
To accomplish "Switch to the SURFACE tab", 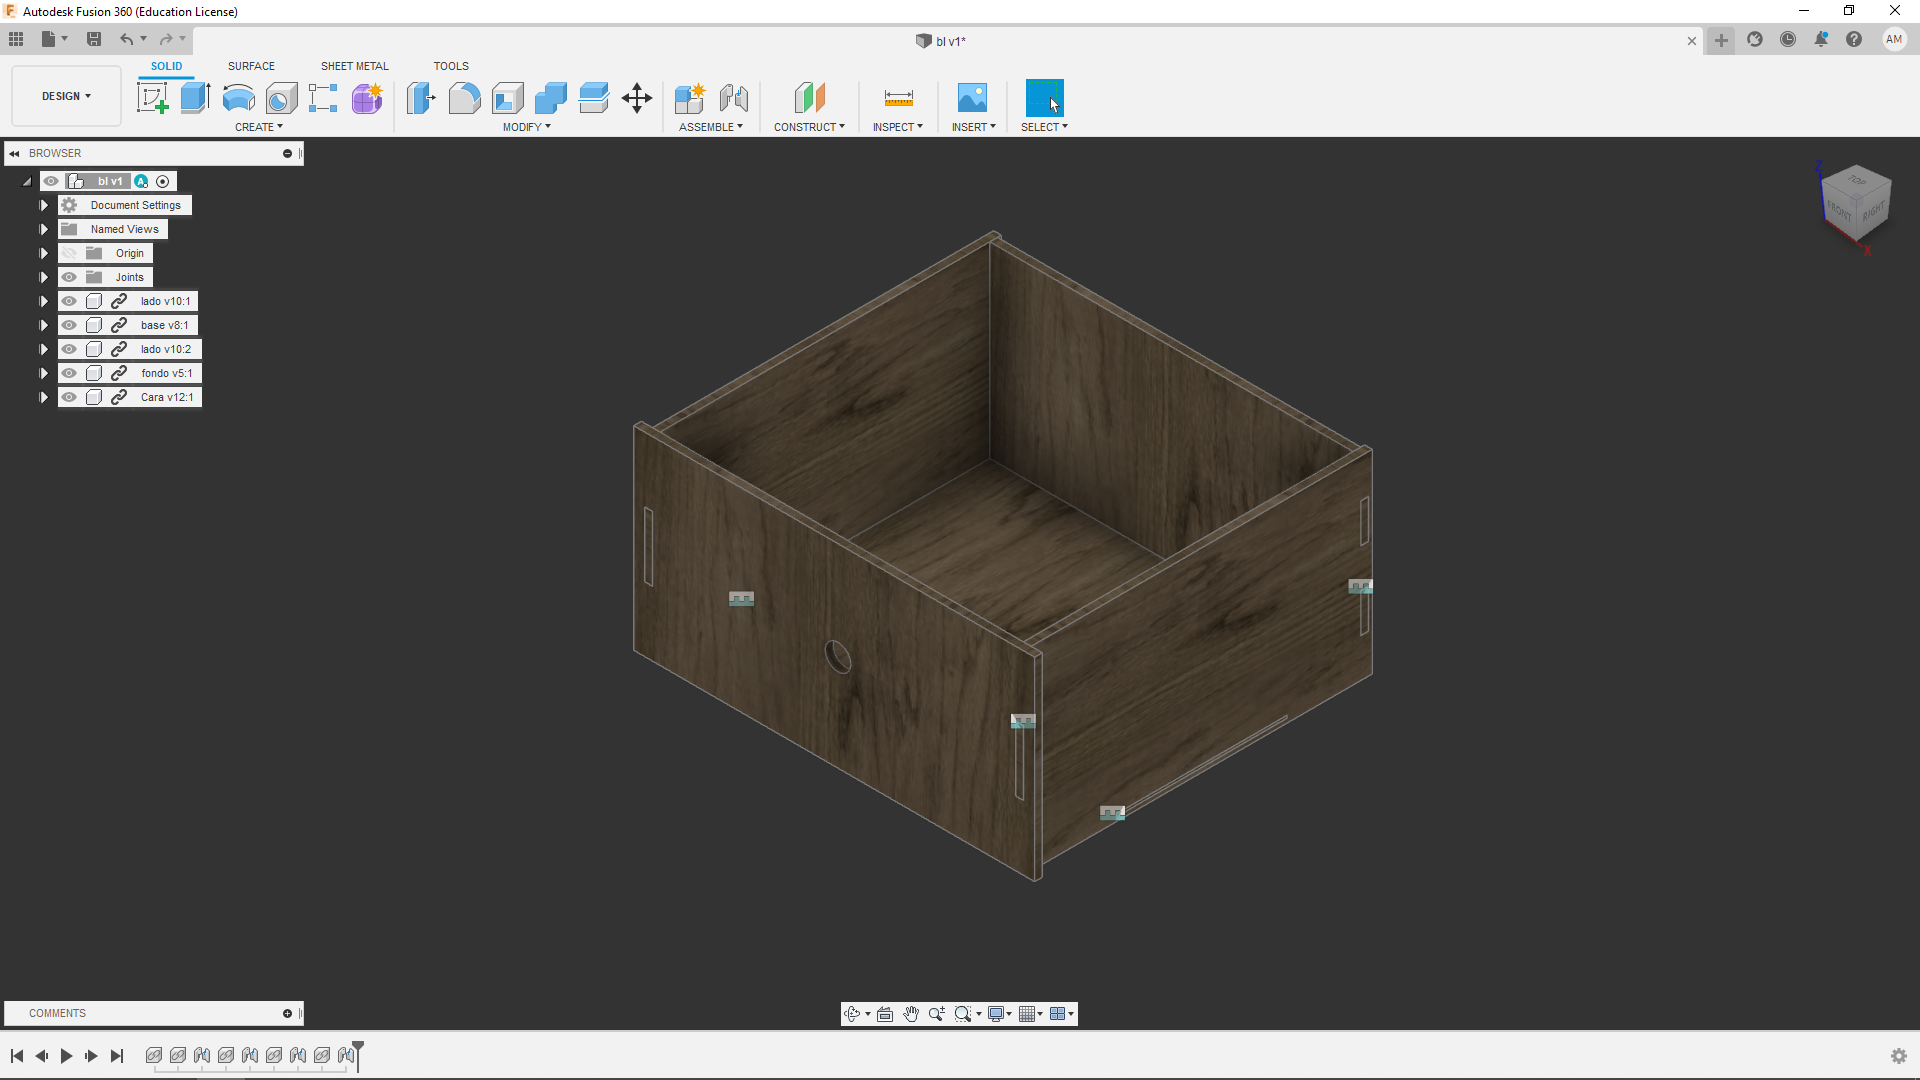I will click(x=251, y=66).
